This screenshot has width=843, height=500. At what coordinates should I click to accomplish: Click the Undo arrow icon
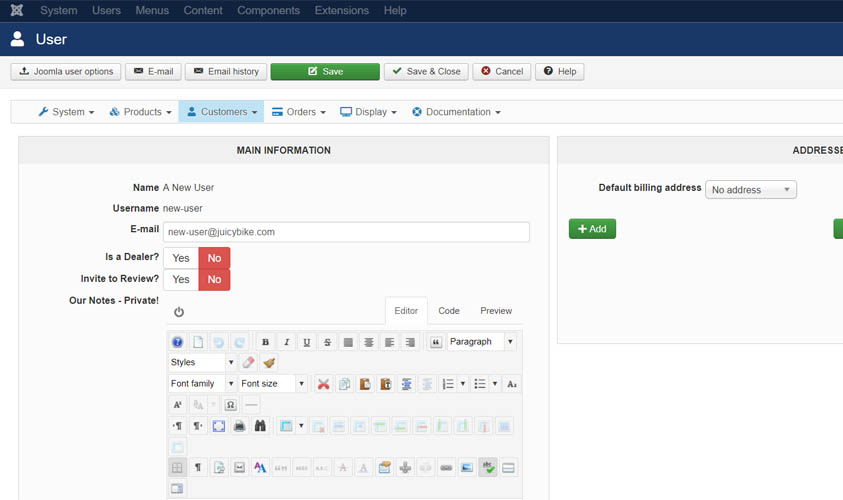[x=218, y=342]
